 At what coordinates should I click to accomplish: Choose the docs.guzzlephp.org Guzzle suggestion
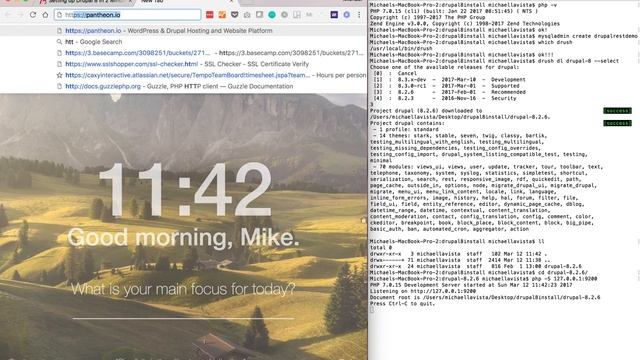tap(184, 86)
